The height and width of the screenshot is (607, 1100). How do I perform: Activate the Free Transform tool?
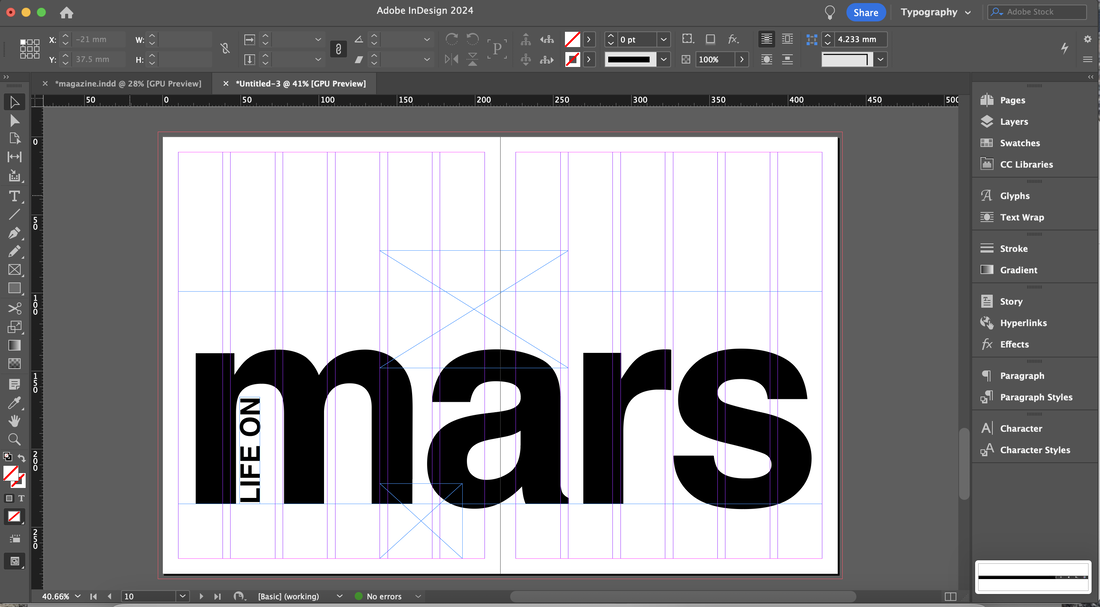point(14,327)
